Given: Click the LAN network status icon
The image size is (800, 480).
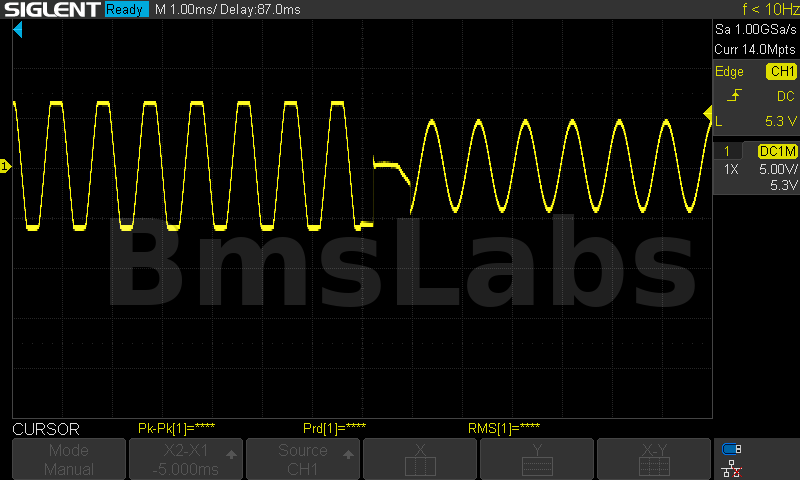Looking at the screenshot, I should (x=731, y=467).
